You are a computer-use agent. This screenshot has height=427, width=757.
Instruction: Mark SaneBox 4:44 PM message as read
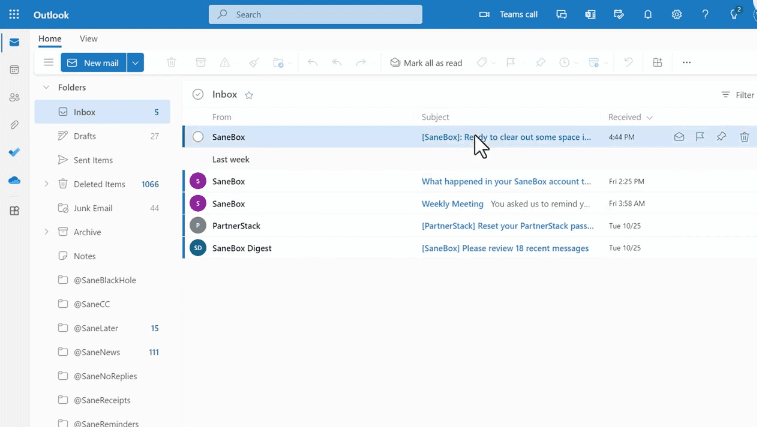point(679,137)
